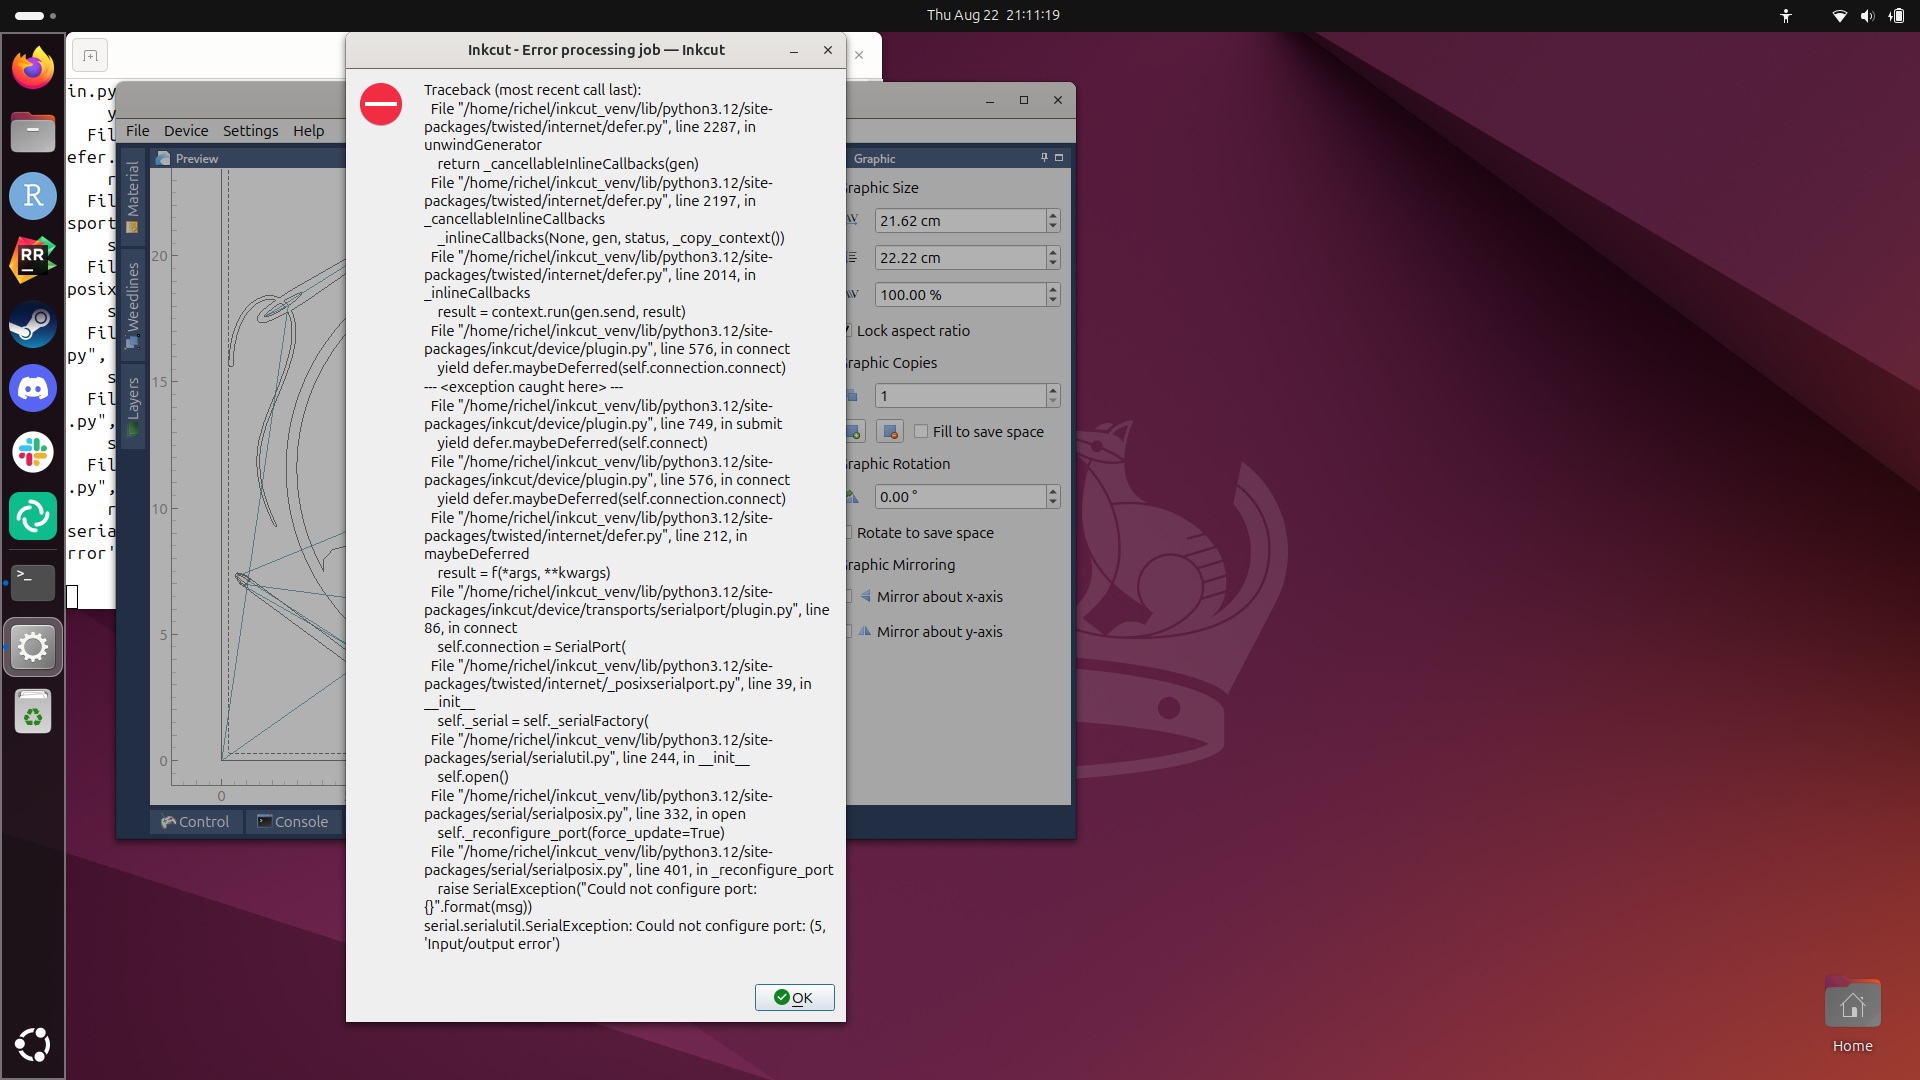Click 'self.connection = SerialPort(' line

(x=531, y=647)
